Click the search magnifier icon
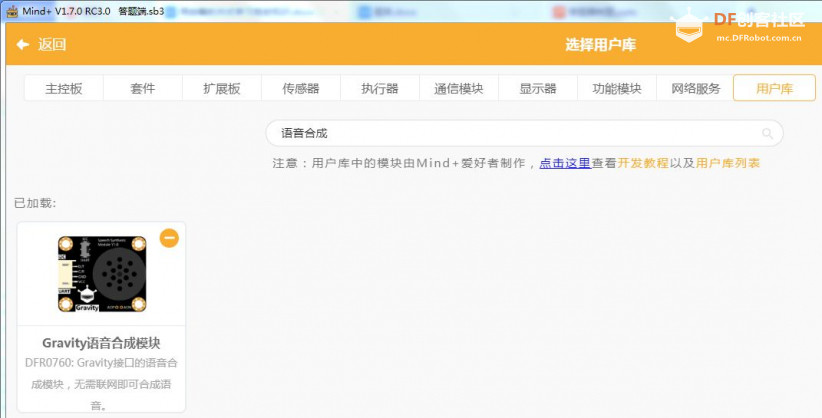The width and height of the screenshot is (822, 418). coord(767,134)
